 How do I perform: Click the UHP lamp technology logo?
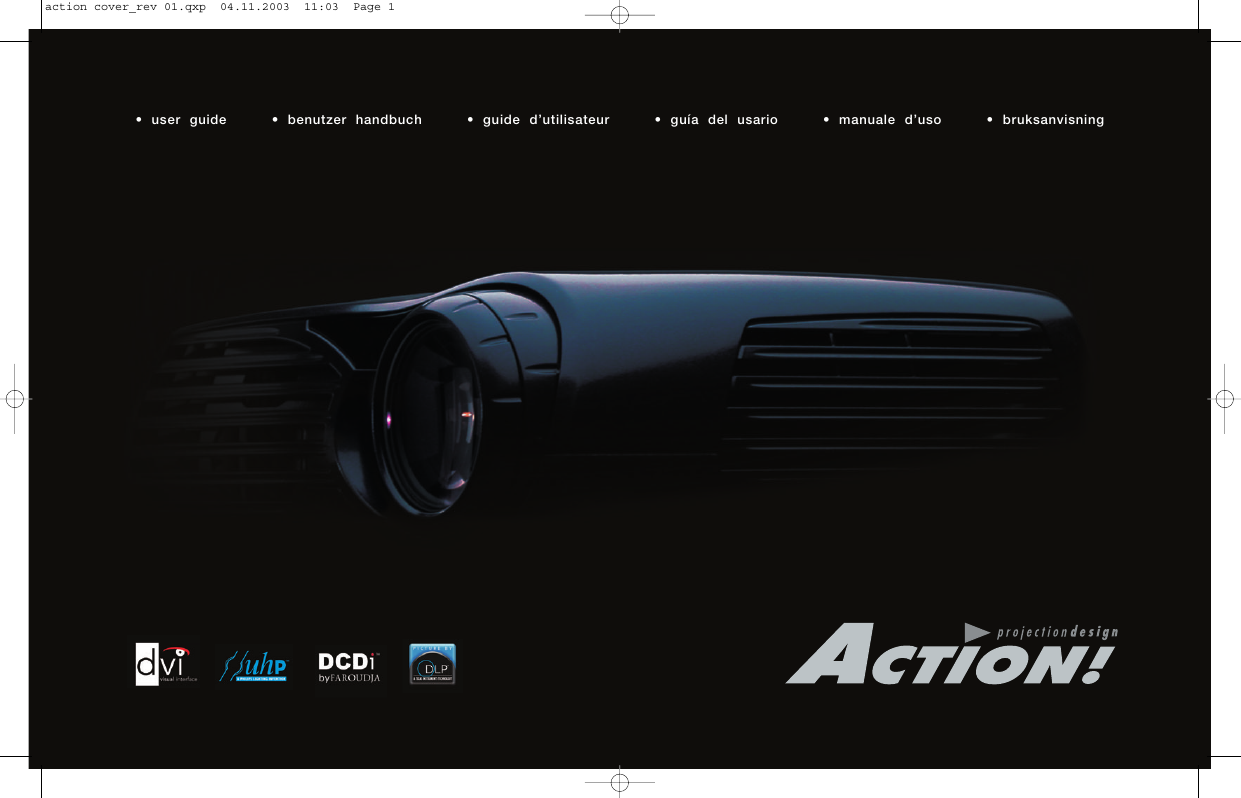(x=253, y=664)
